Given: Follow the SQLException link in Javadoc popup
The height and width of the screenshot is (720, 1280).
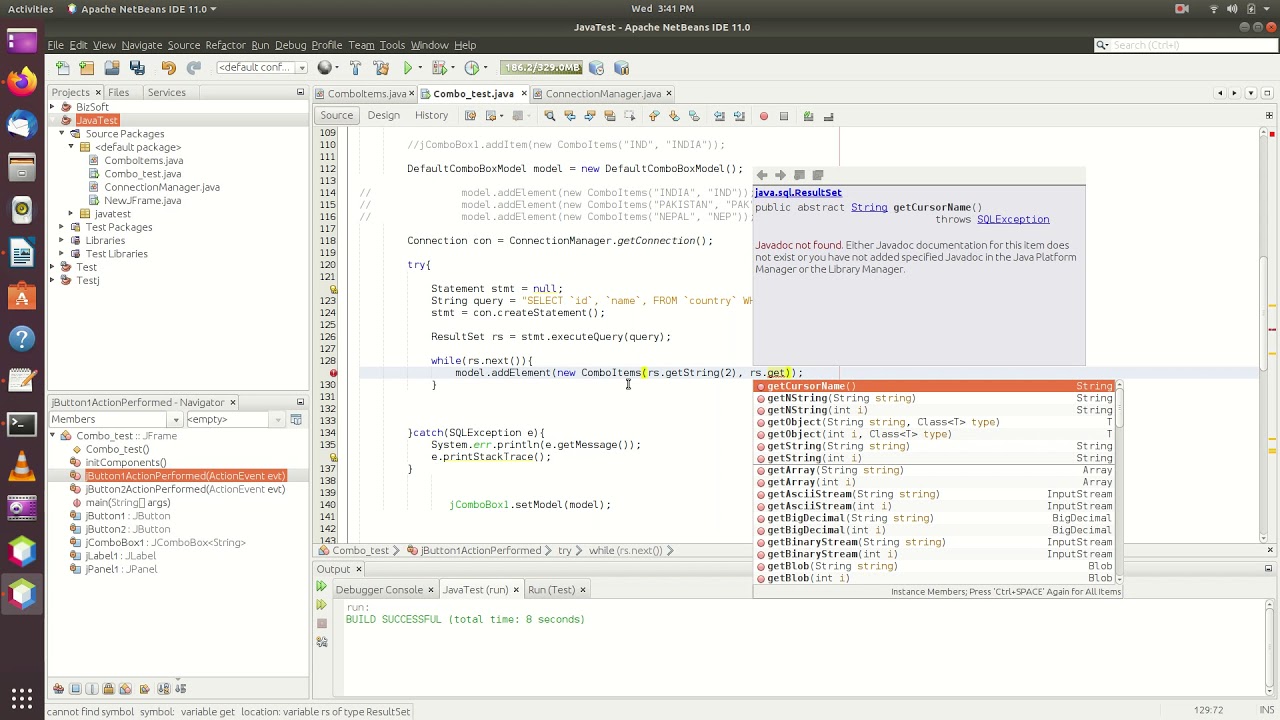Looking at the screenshot, I should click(1013, 219).
